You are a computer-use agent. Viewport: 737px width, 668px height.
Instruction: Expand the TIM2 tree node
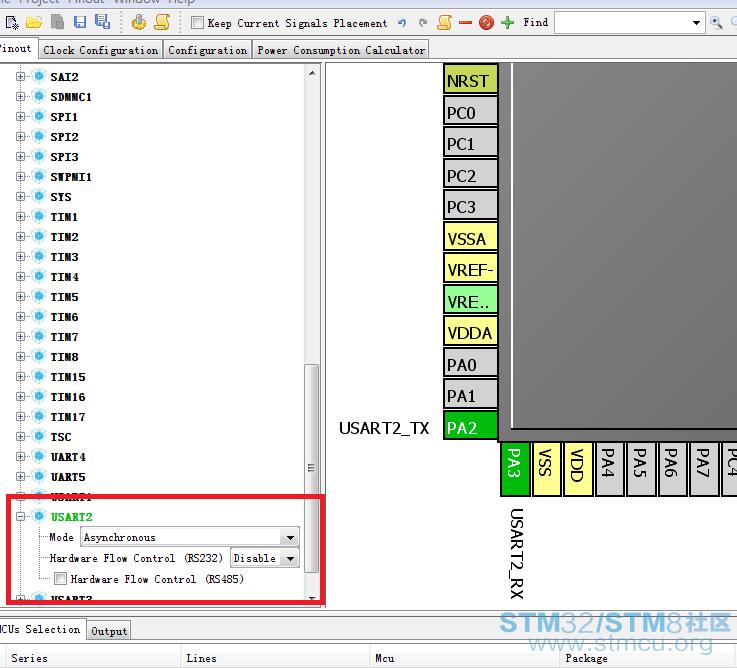pos(20,236)
